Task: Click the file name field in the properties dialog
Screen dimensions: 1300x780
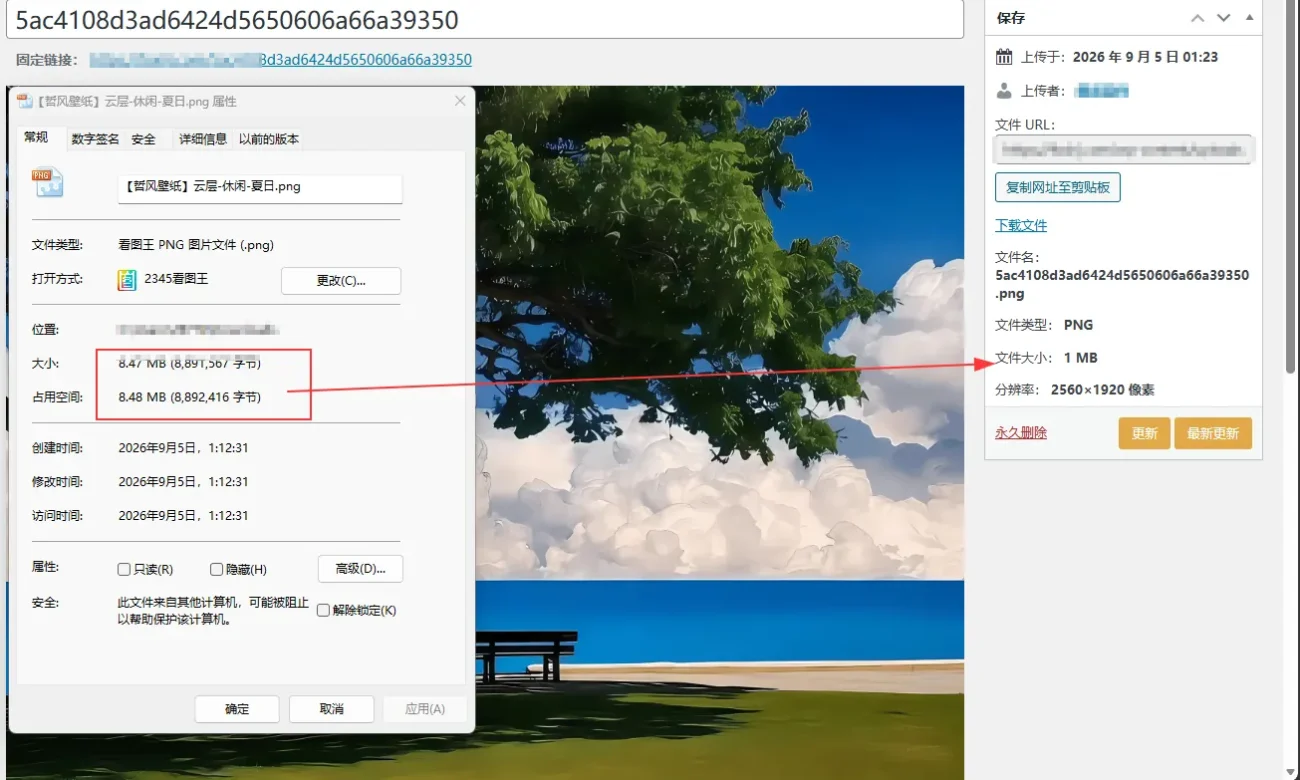Action: click(260, 187)
